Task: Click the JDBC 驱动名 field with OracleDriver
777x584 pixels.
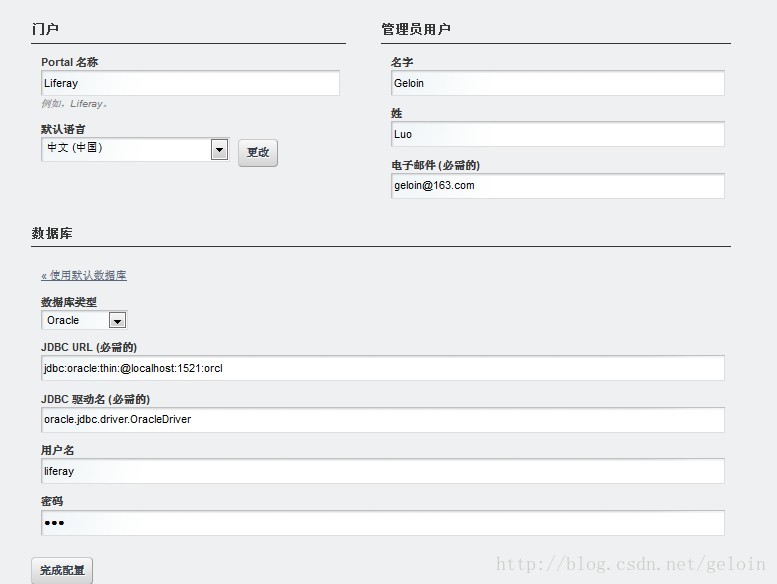Action: [x=383, y=420]
